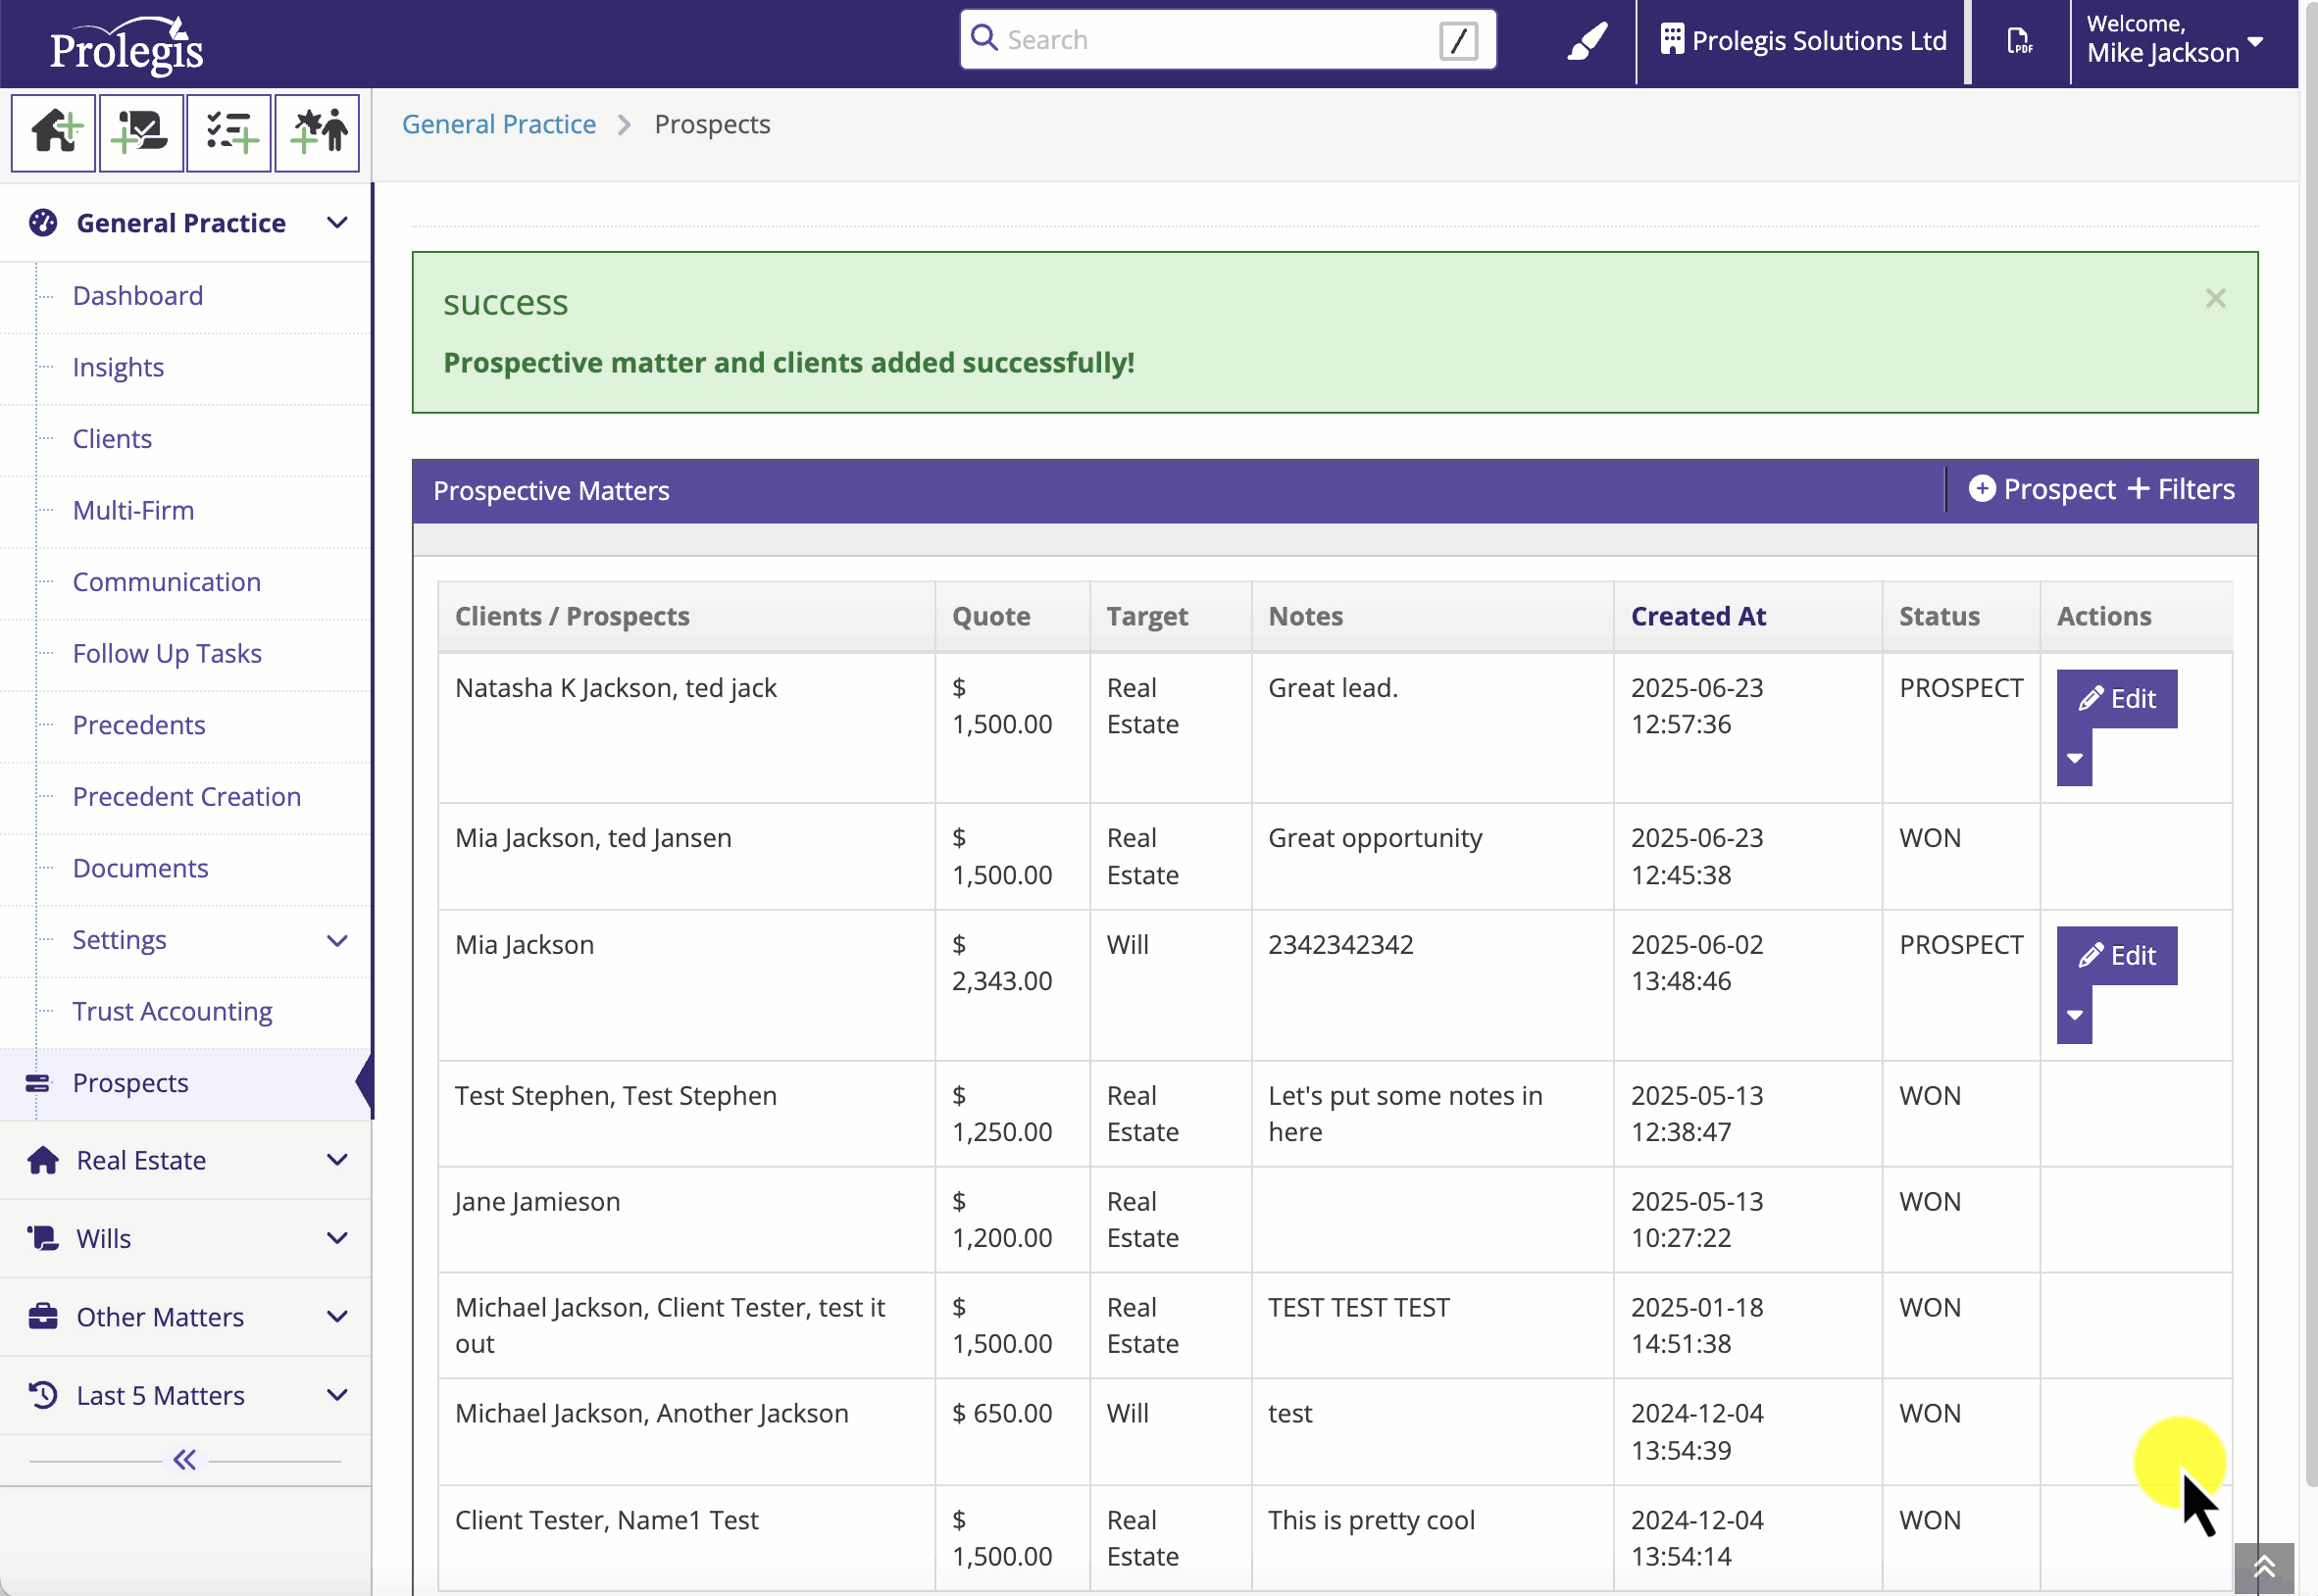Screen dimensions: 2318x1596
Task: Click the add client people icon
Action: pos(317,133)
